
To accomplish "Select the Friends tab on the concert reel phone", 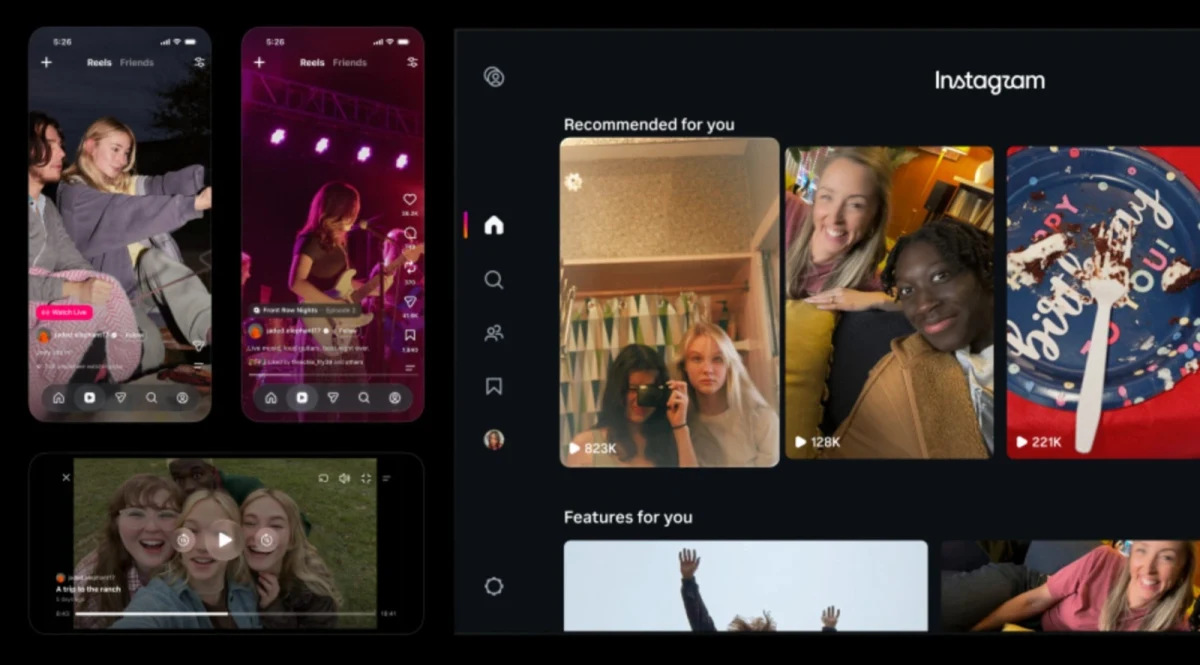I will tap(350, 62).
